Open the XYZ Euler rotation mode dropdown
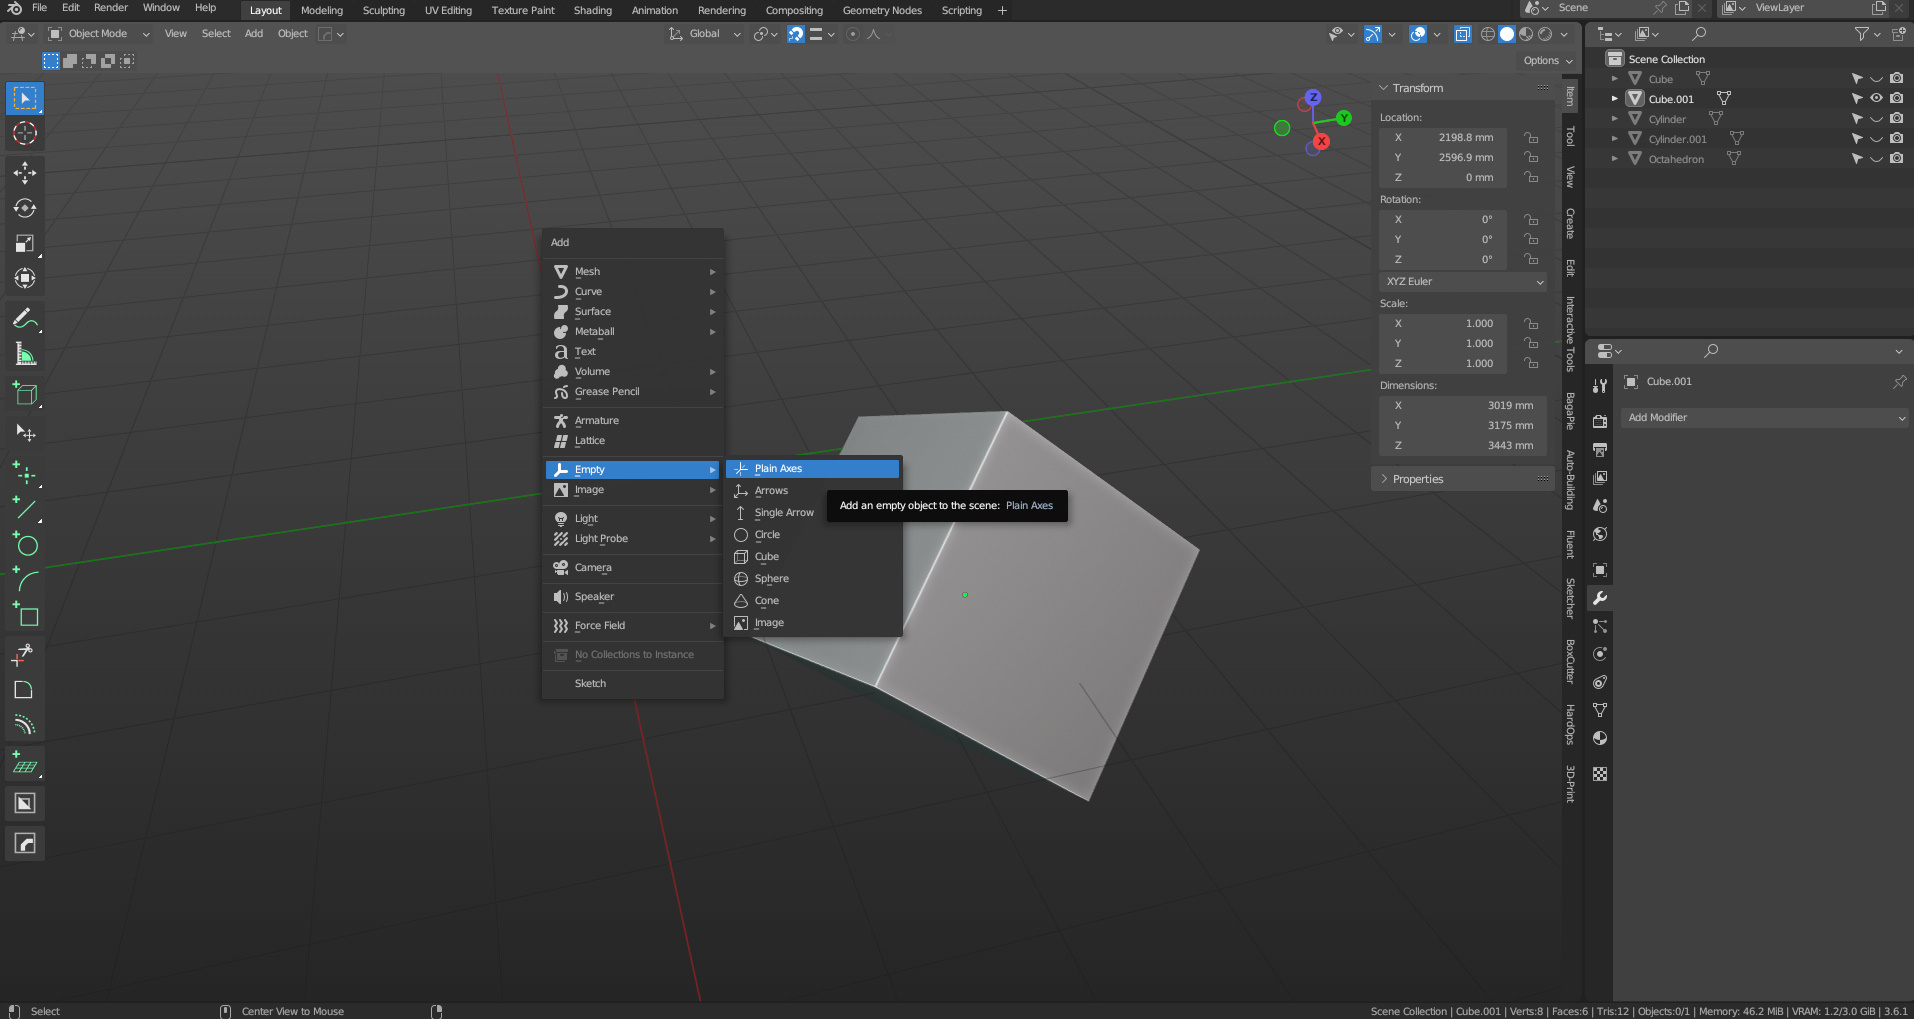Screen dimensions: 1914x1019 pos(1463,282)
